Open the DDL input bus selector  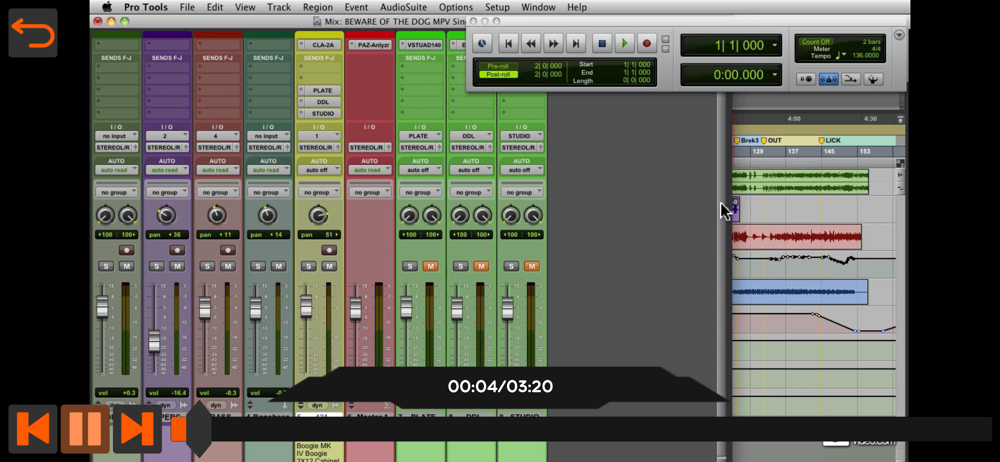(x=471, y=136)
